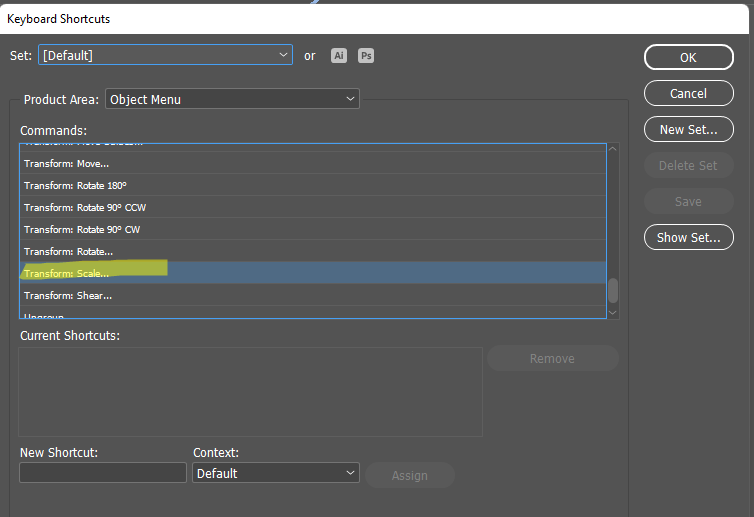Choose the Photoshop (Ps) shortcut set icon
The image size is (754, 517).
366,56
